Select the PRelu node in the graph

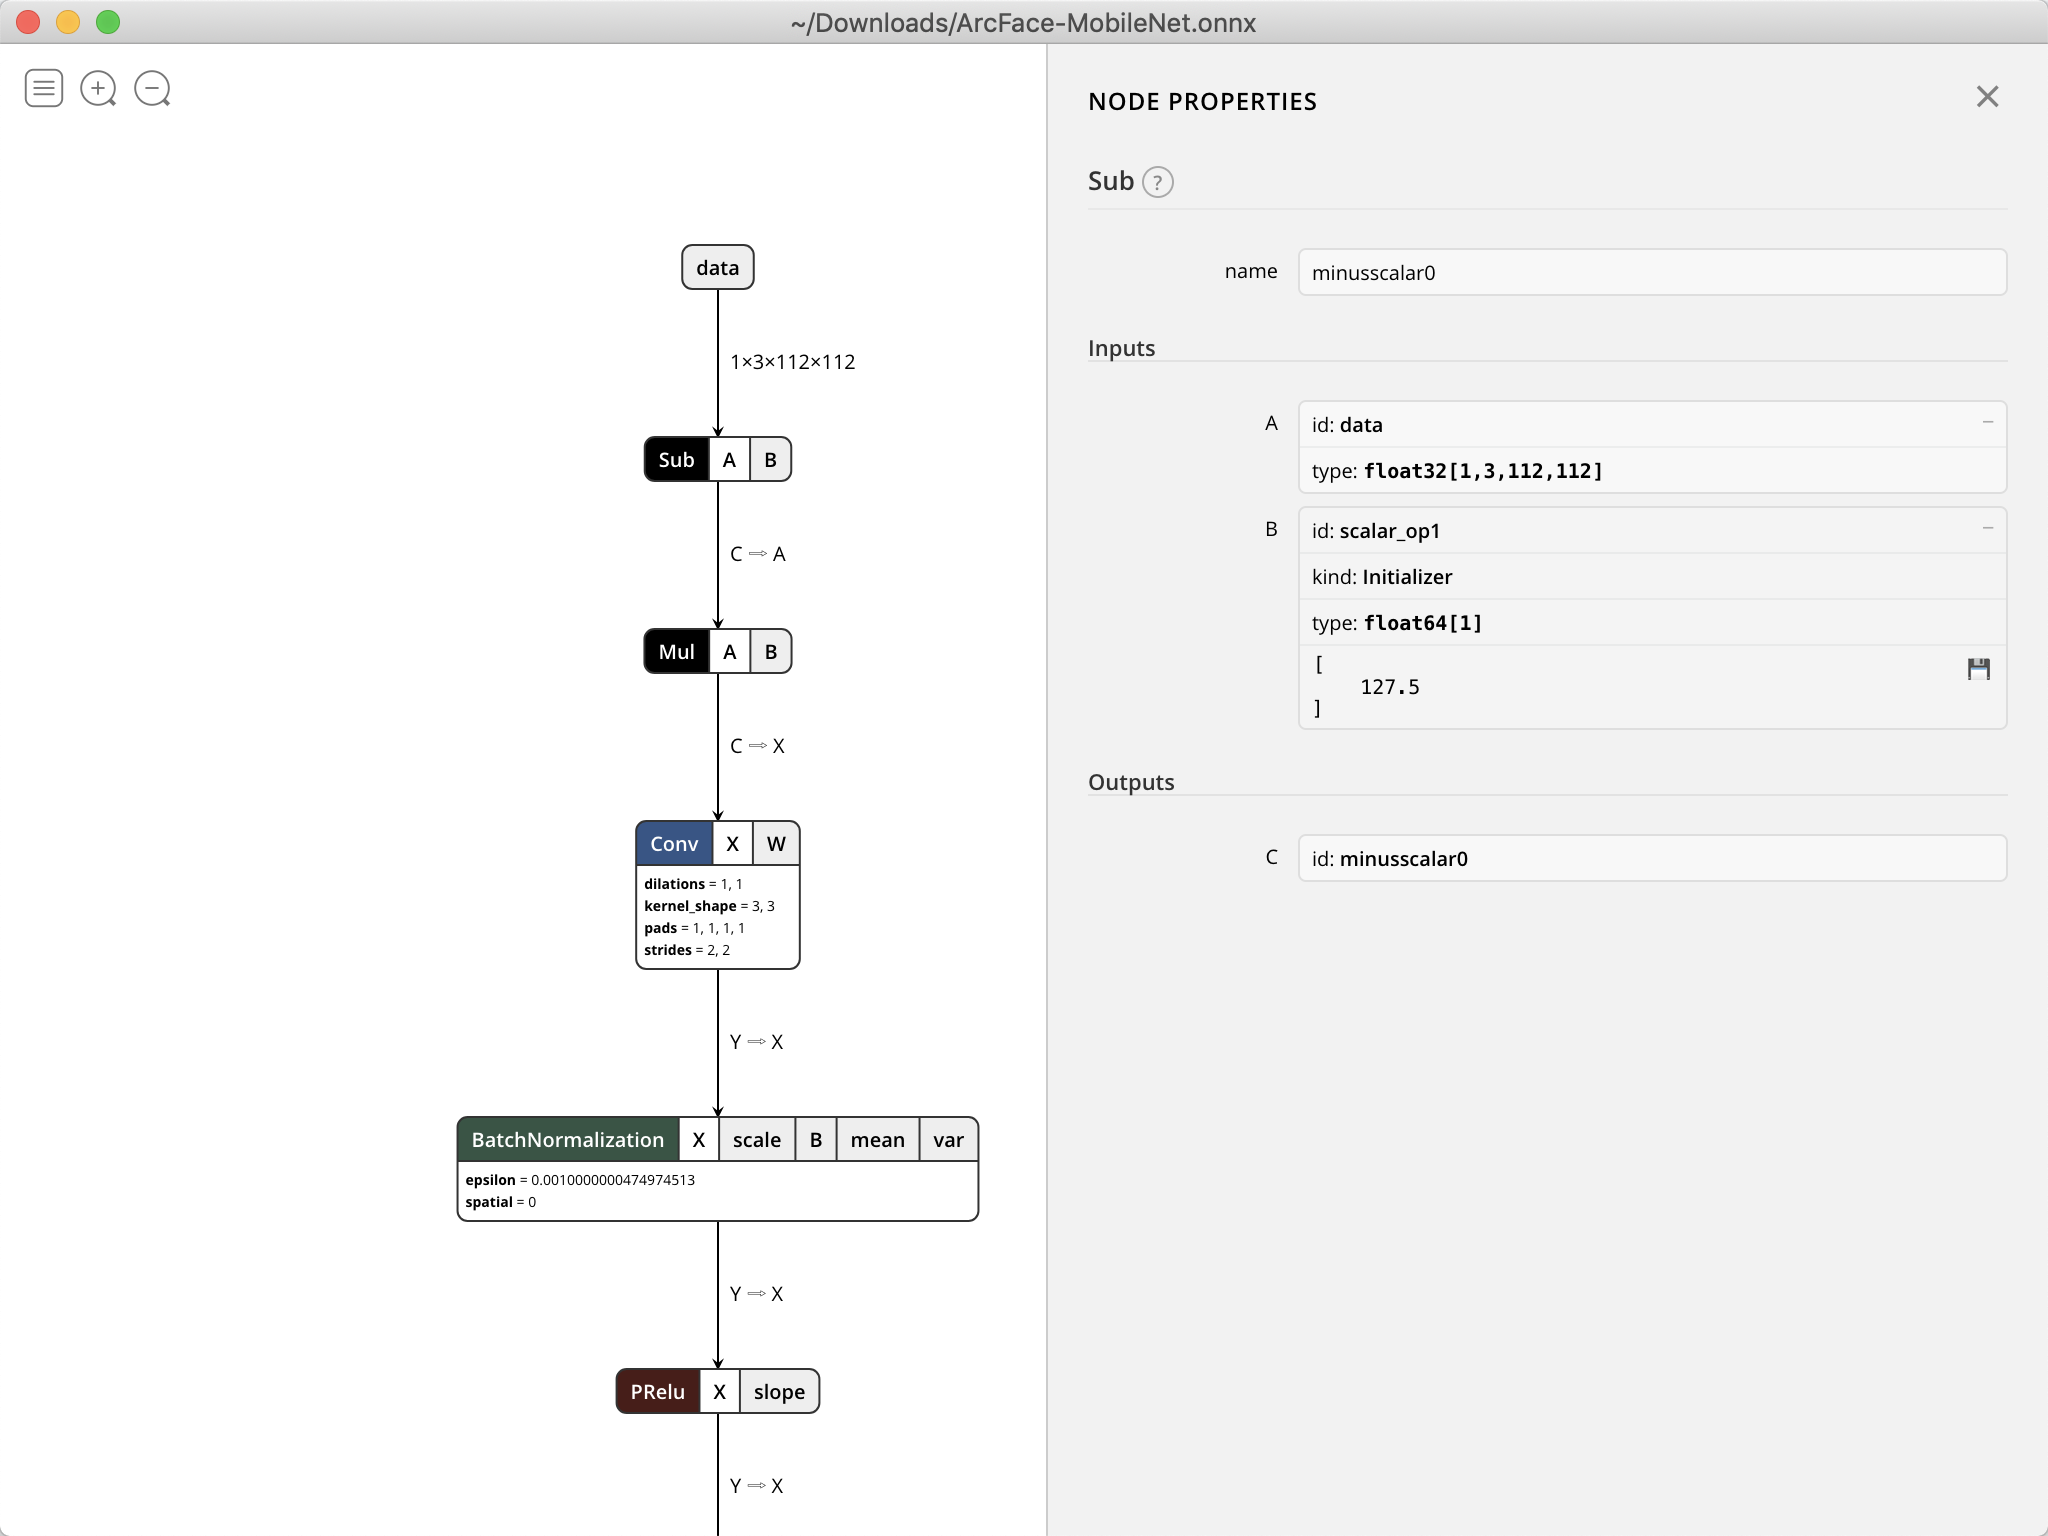[x=657, y=1391]
